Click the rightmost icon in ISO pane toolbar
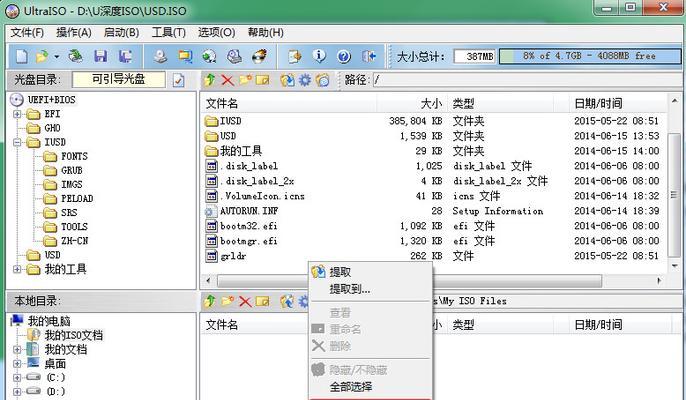Viewport: 686px width, 400px height. 322,80
